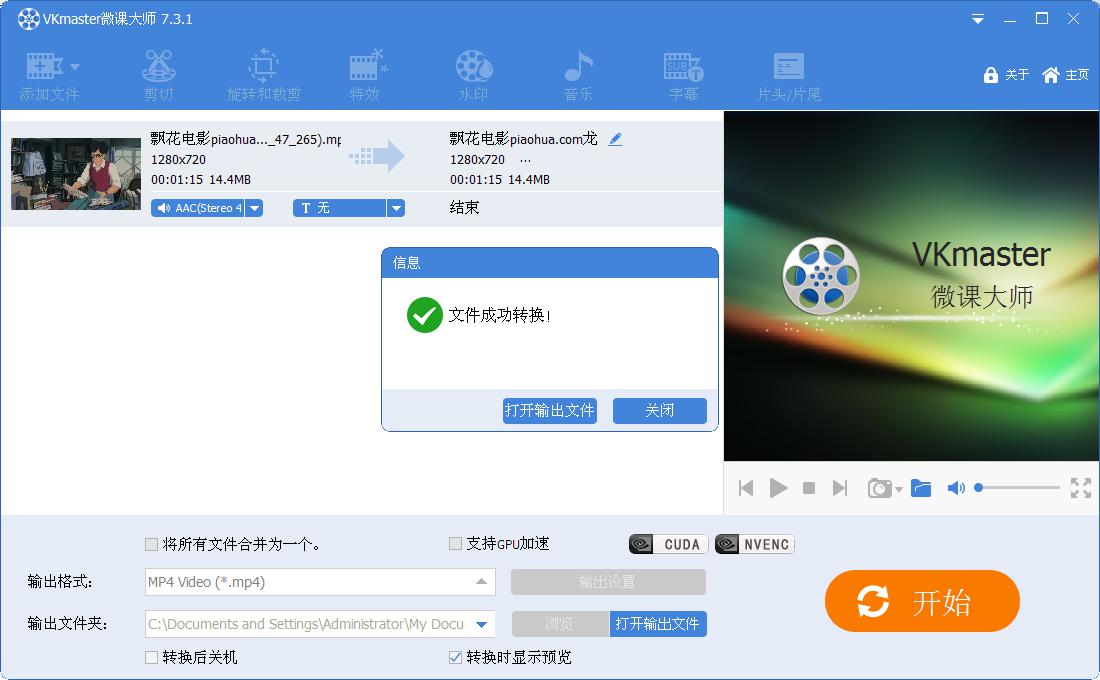Click 打开输出文件 in the dialog

coord(550,411)
